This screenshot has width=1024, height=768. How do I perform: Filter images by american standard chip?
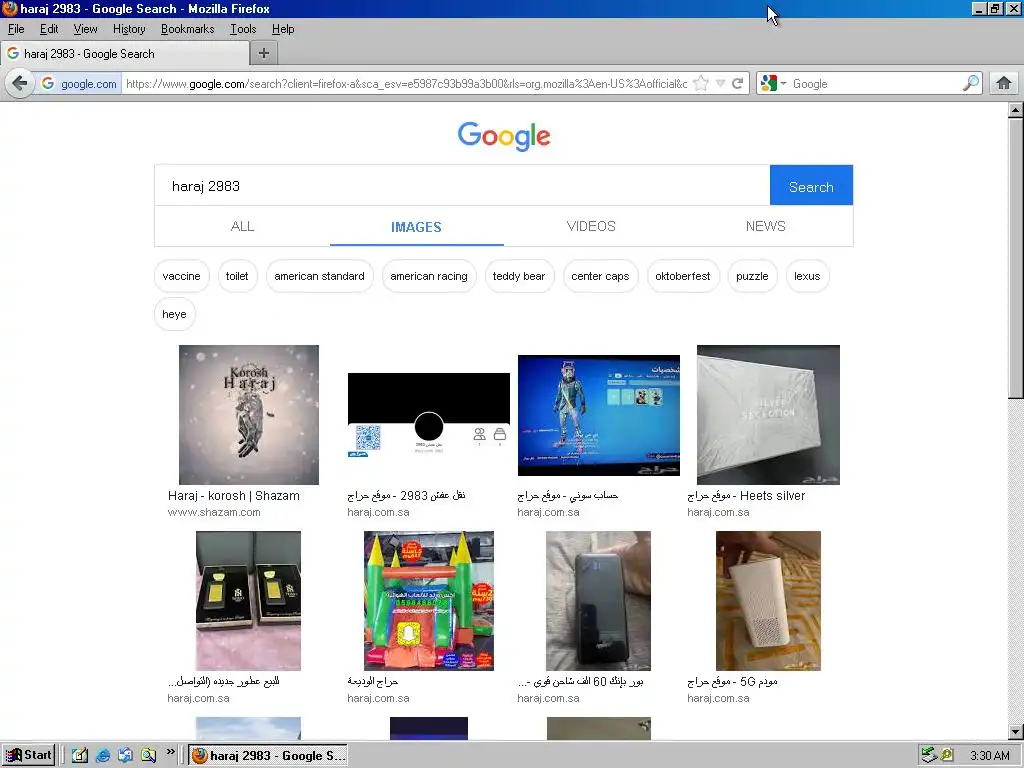tap(319, 276)
